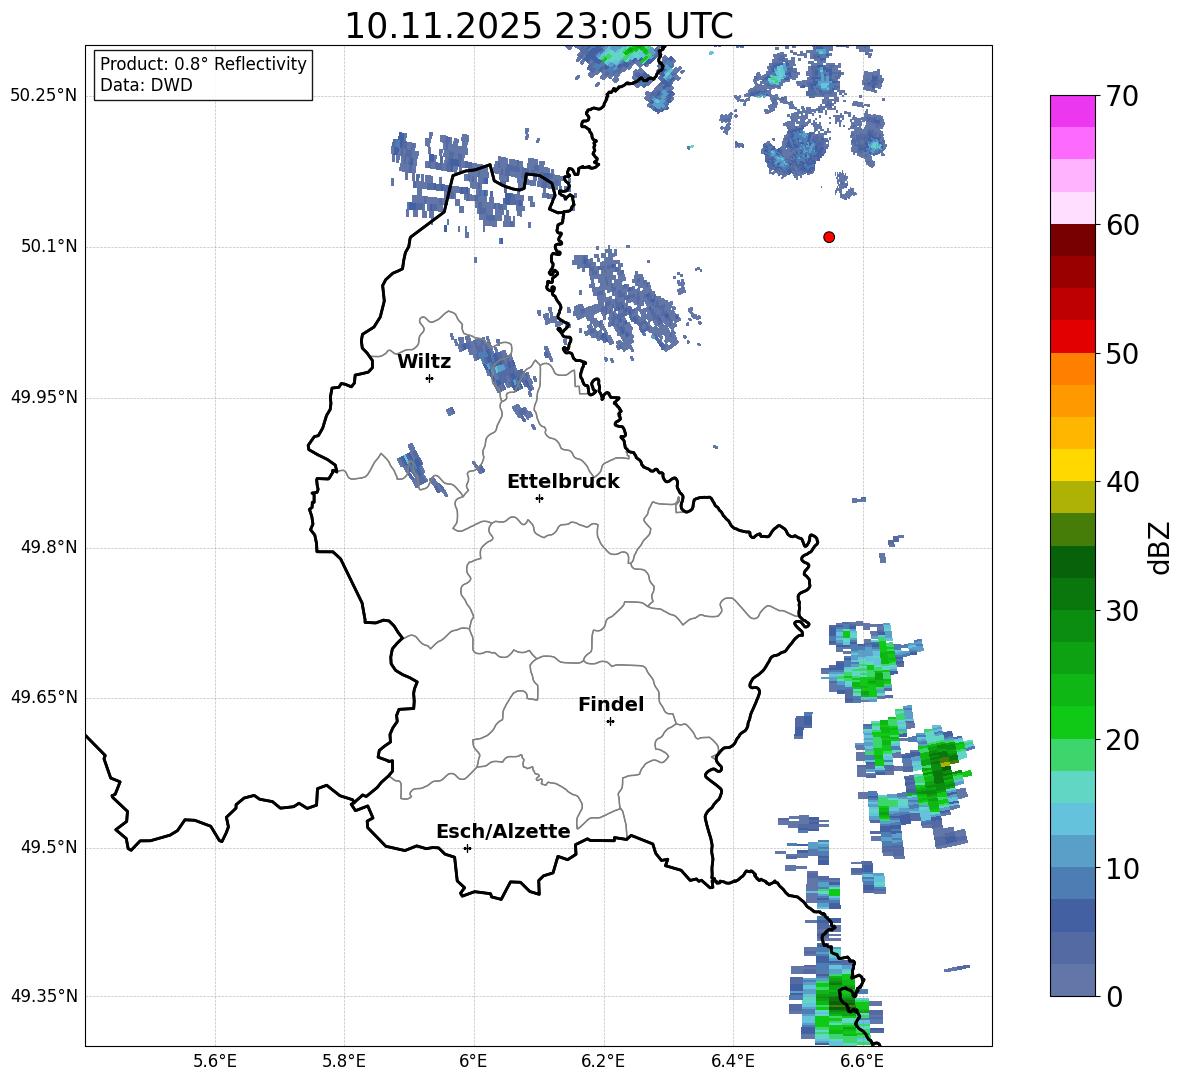Screen dimensions: 1184x1081
Task: Click the red dot radar site marker
Action: (x=829, y=237)
